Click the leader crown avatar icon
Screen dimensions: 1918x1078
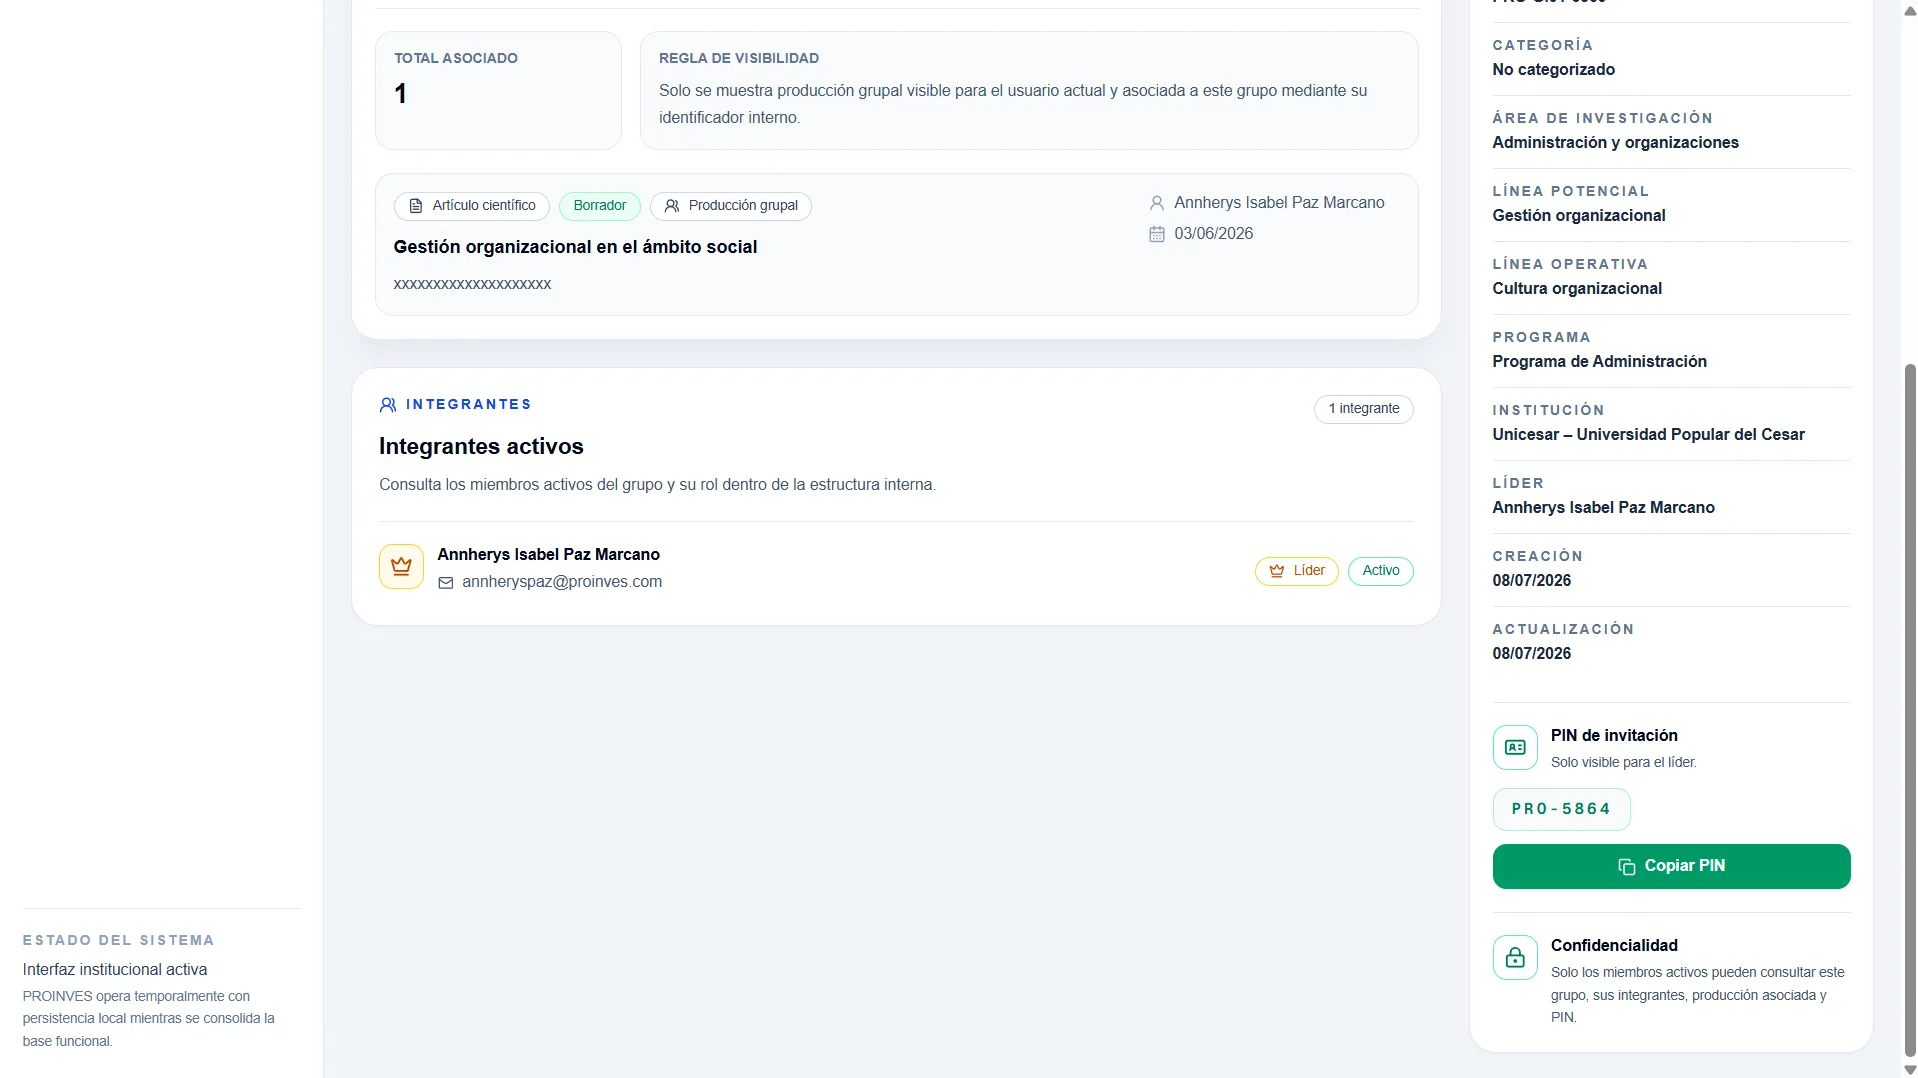click(401, 566)
